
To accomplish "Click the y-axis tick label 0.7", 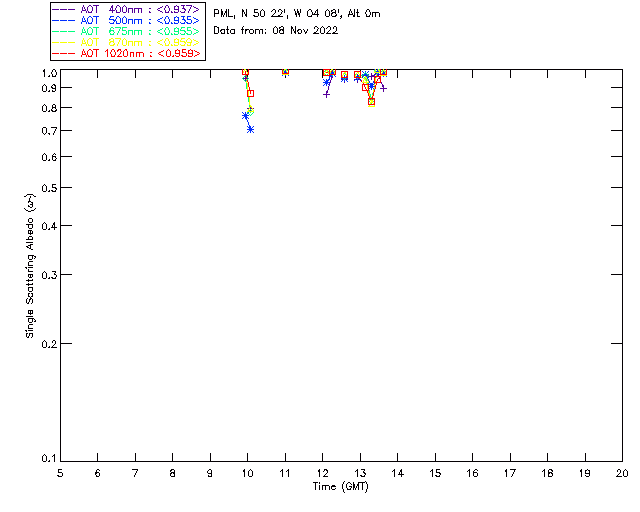I will tap(49, 131).
